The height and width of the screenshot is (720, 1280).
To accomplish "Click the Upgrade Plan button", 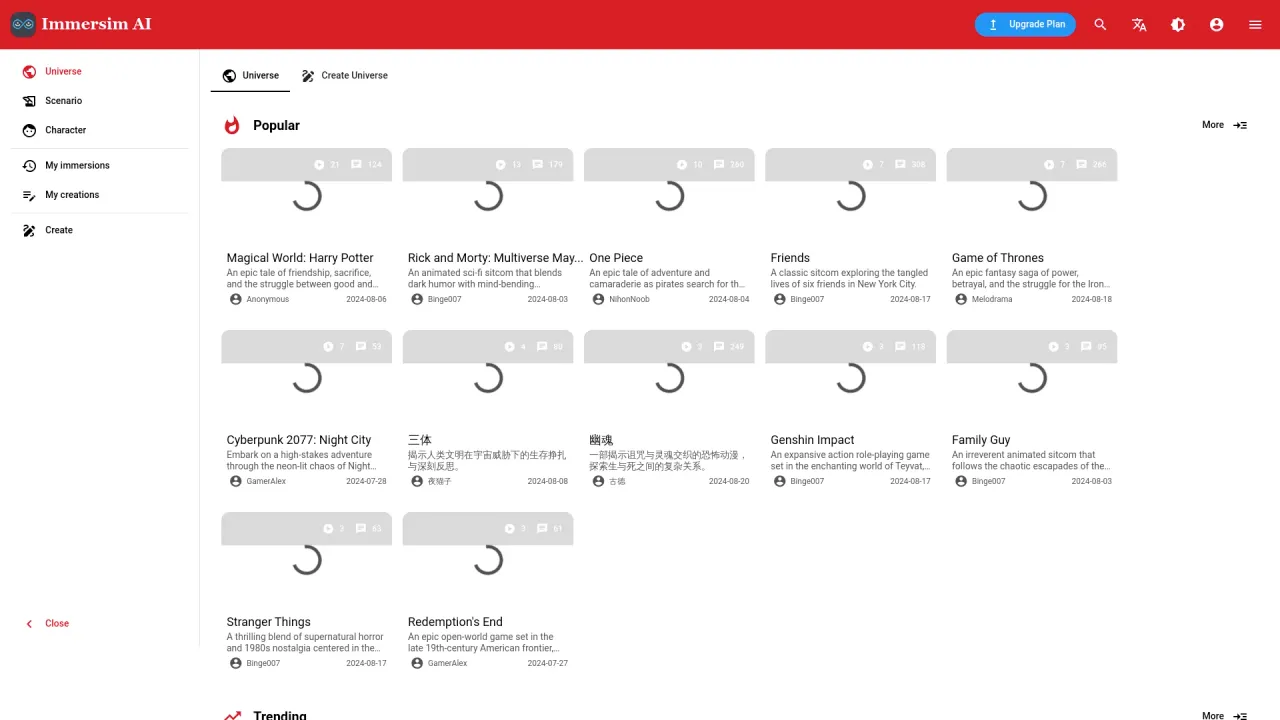I will [1025, 25].
